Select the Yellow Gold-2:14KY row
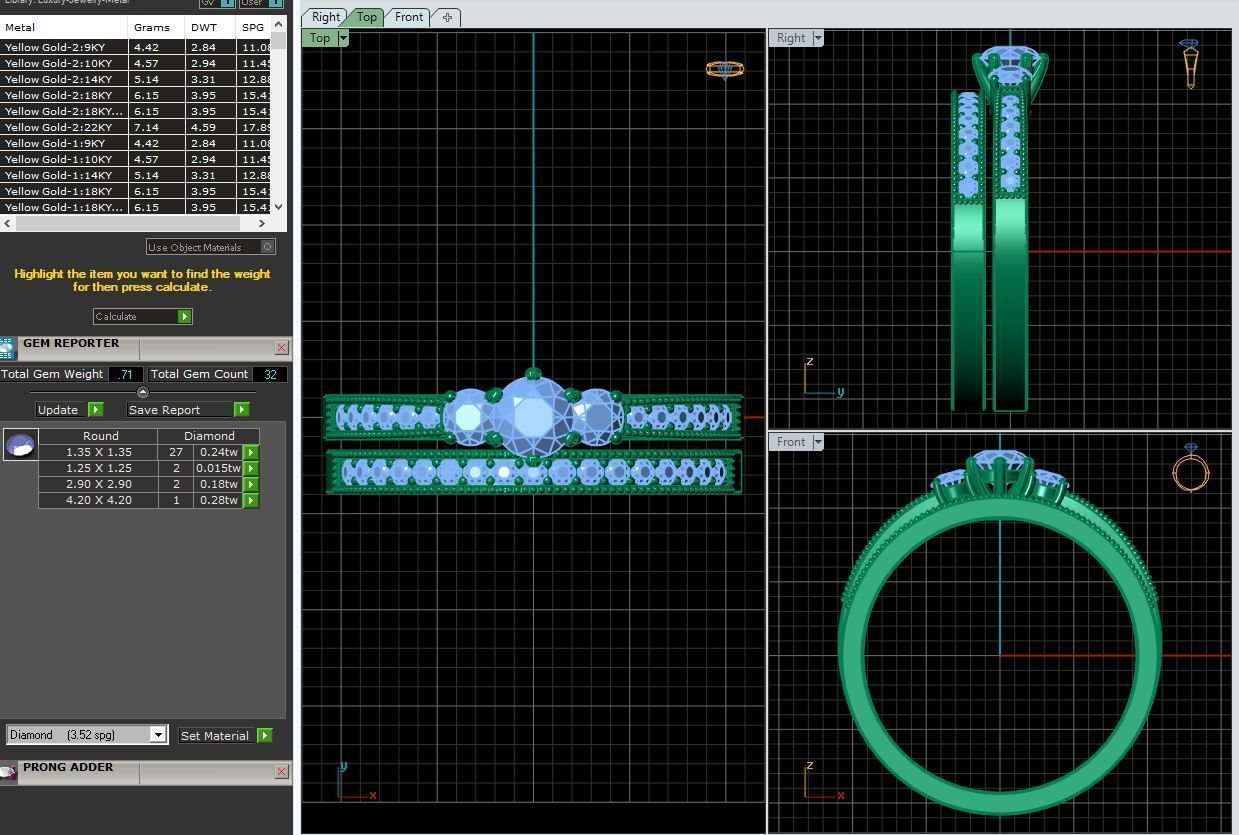 click(136, 79)
